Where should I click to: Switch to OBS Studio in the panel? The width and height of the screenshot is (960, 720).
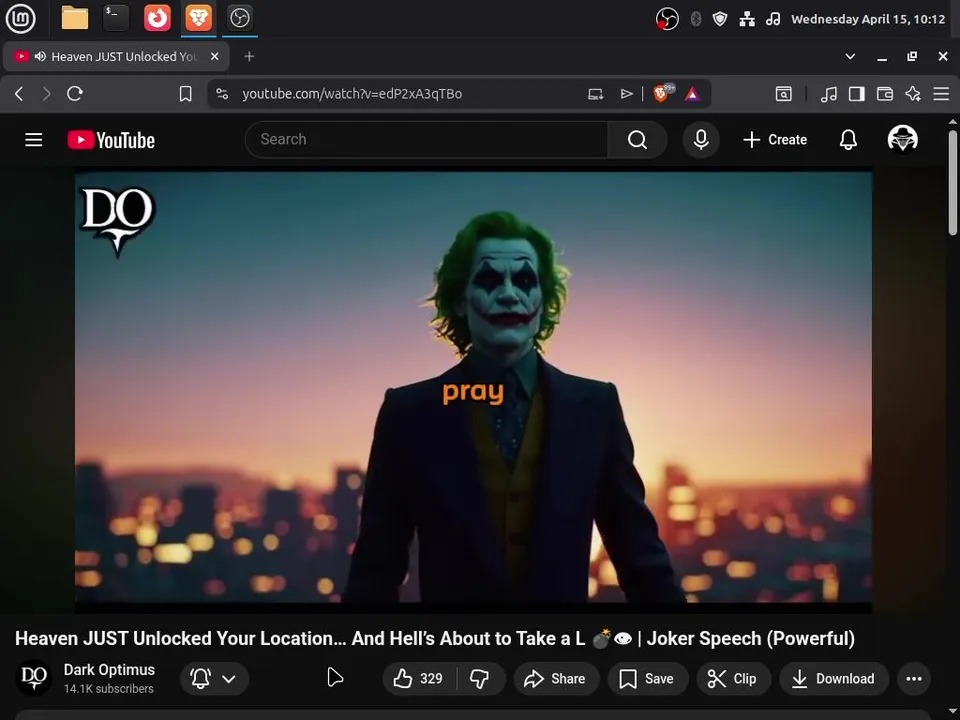pos(239,18)
